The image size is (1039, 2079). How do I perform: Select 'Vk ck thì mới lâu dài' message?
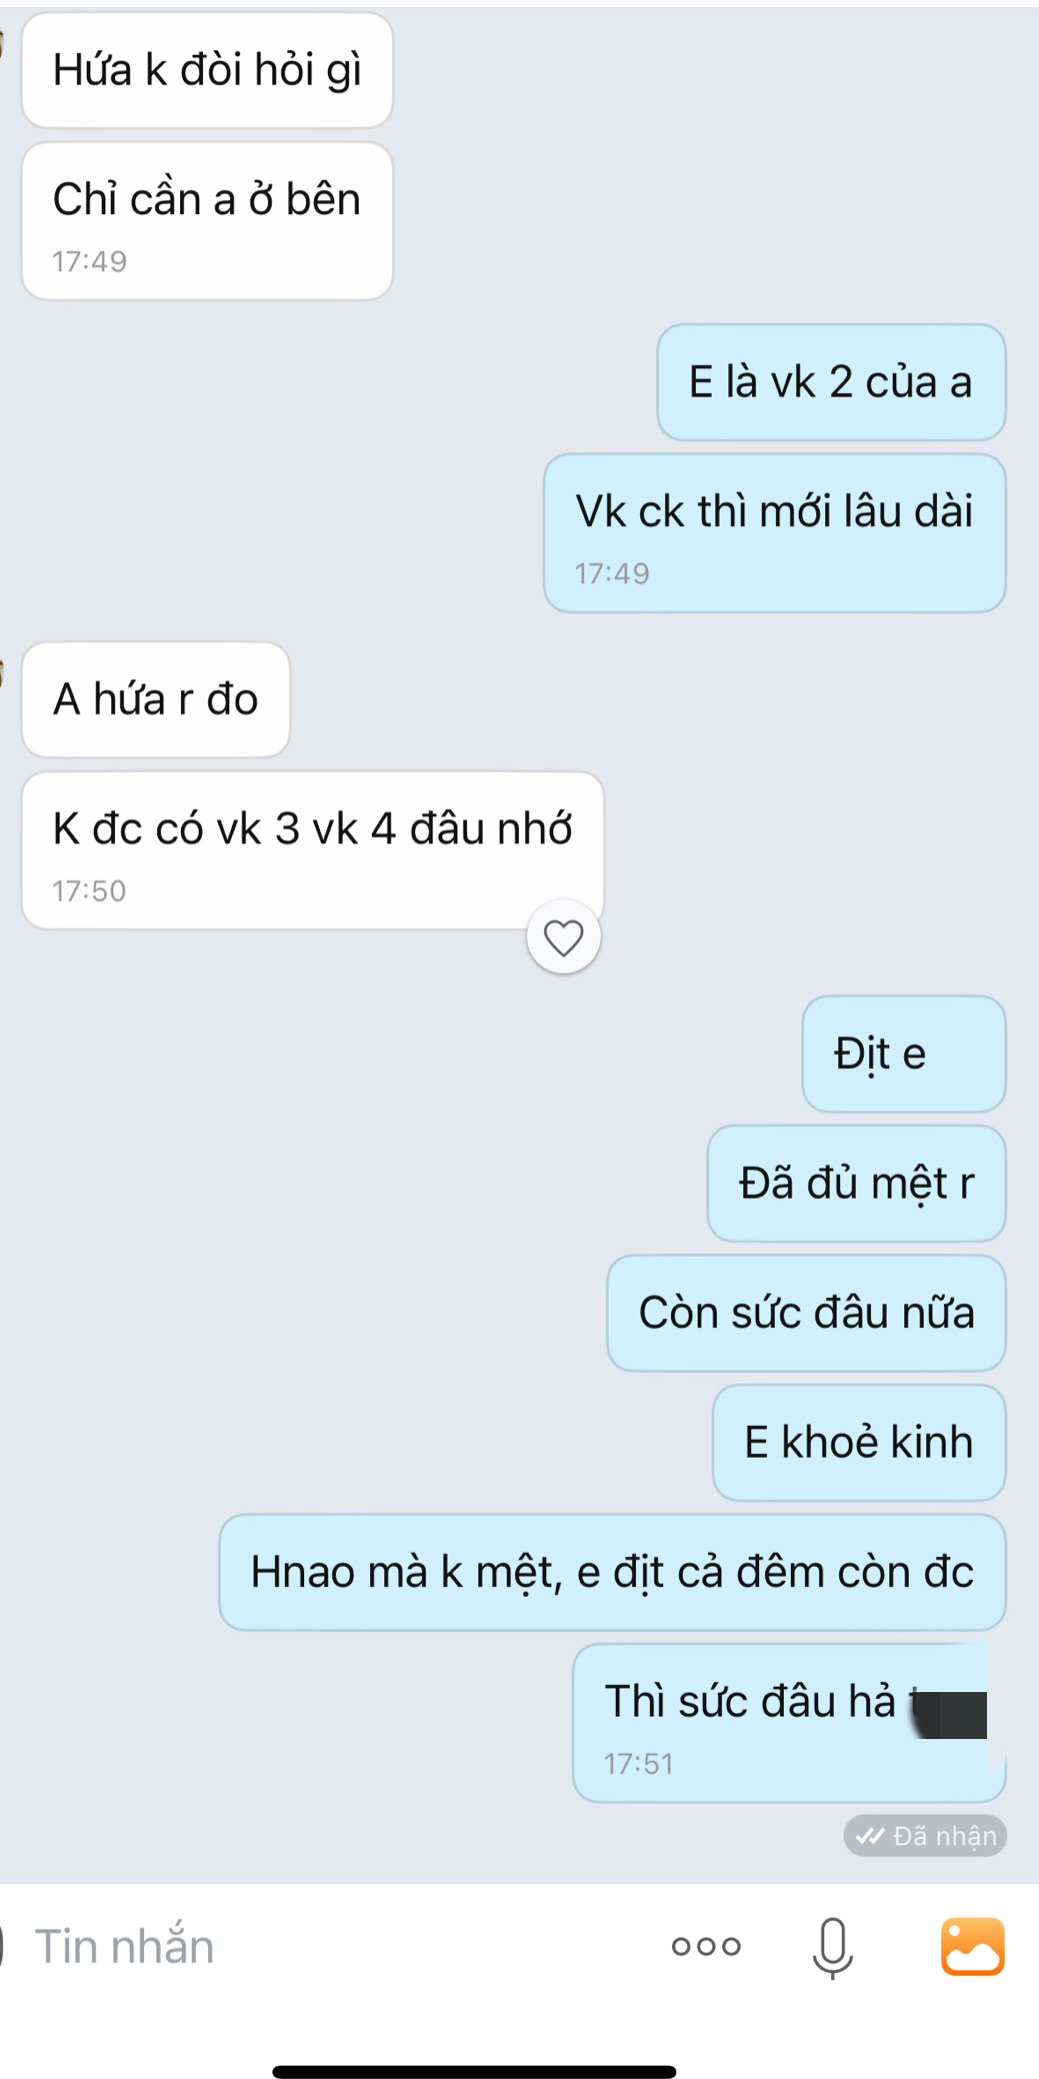coord(774,533)
